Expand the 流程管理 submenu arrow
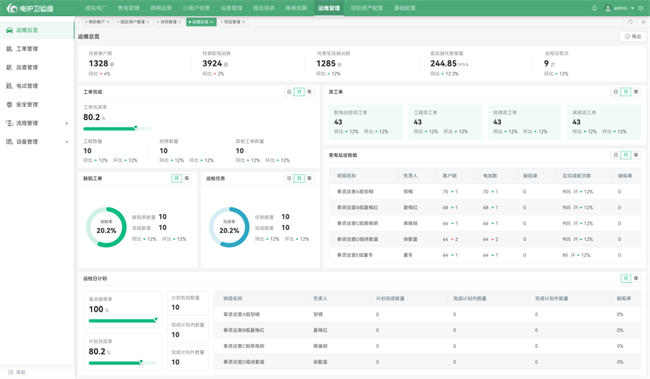 [67, 123]
